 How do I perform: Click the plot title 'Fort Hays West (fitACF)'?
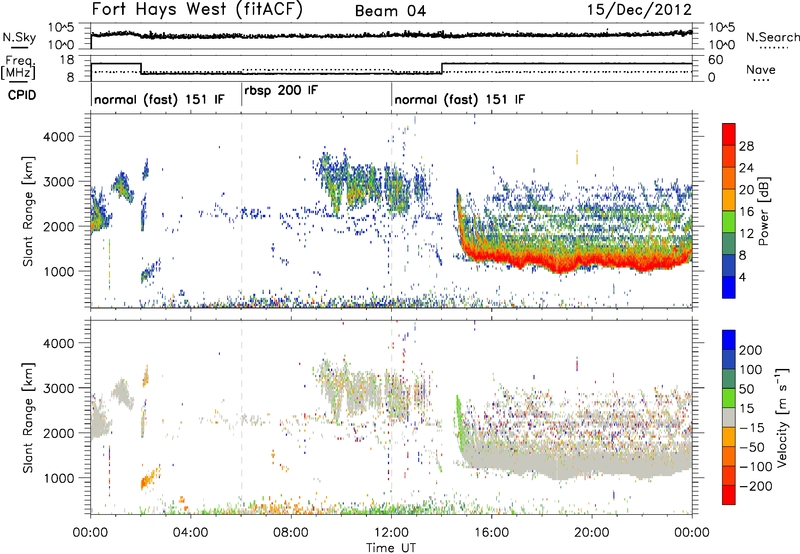[197, 10]
